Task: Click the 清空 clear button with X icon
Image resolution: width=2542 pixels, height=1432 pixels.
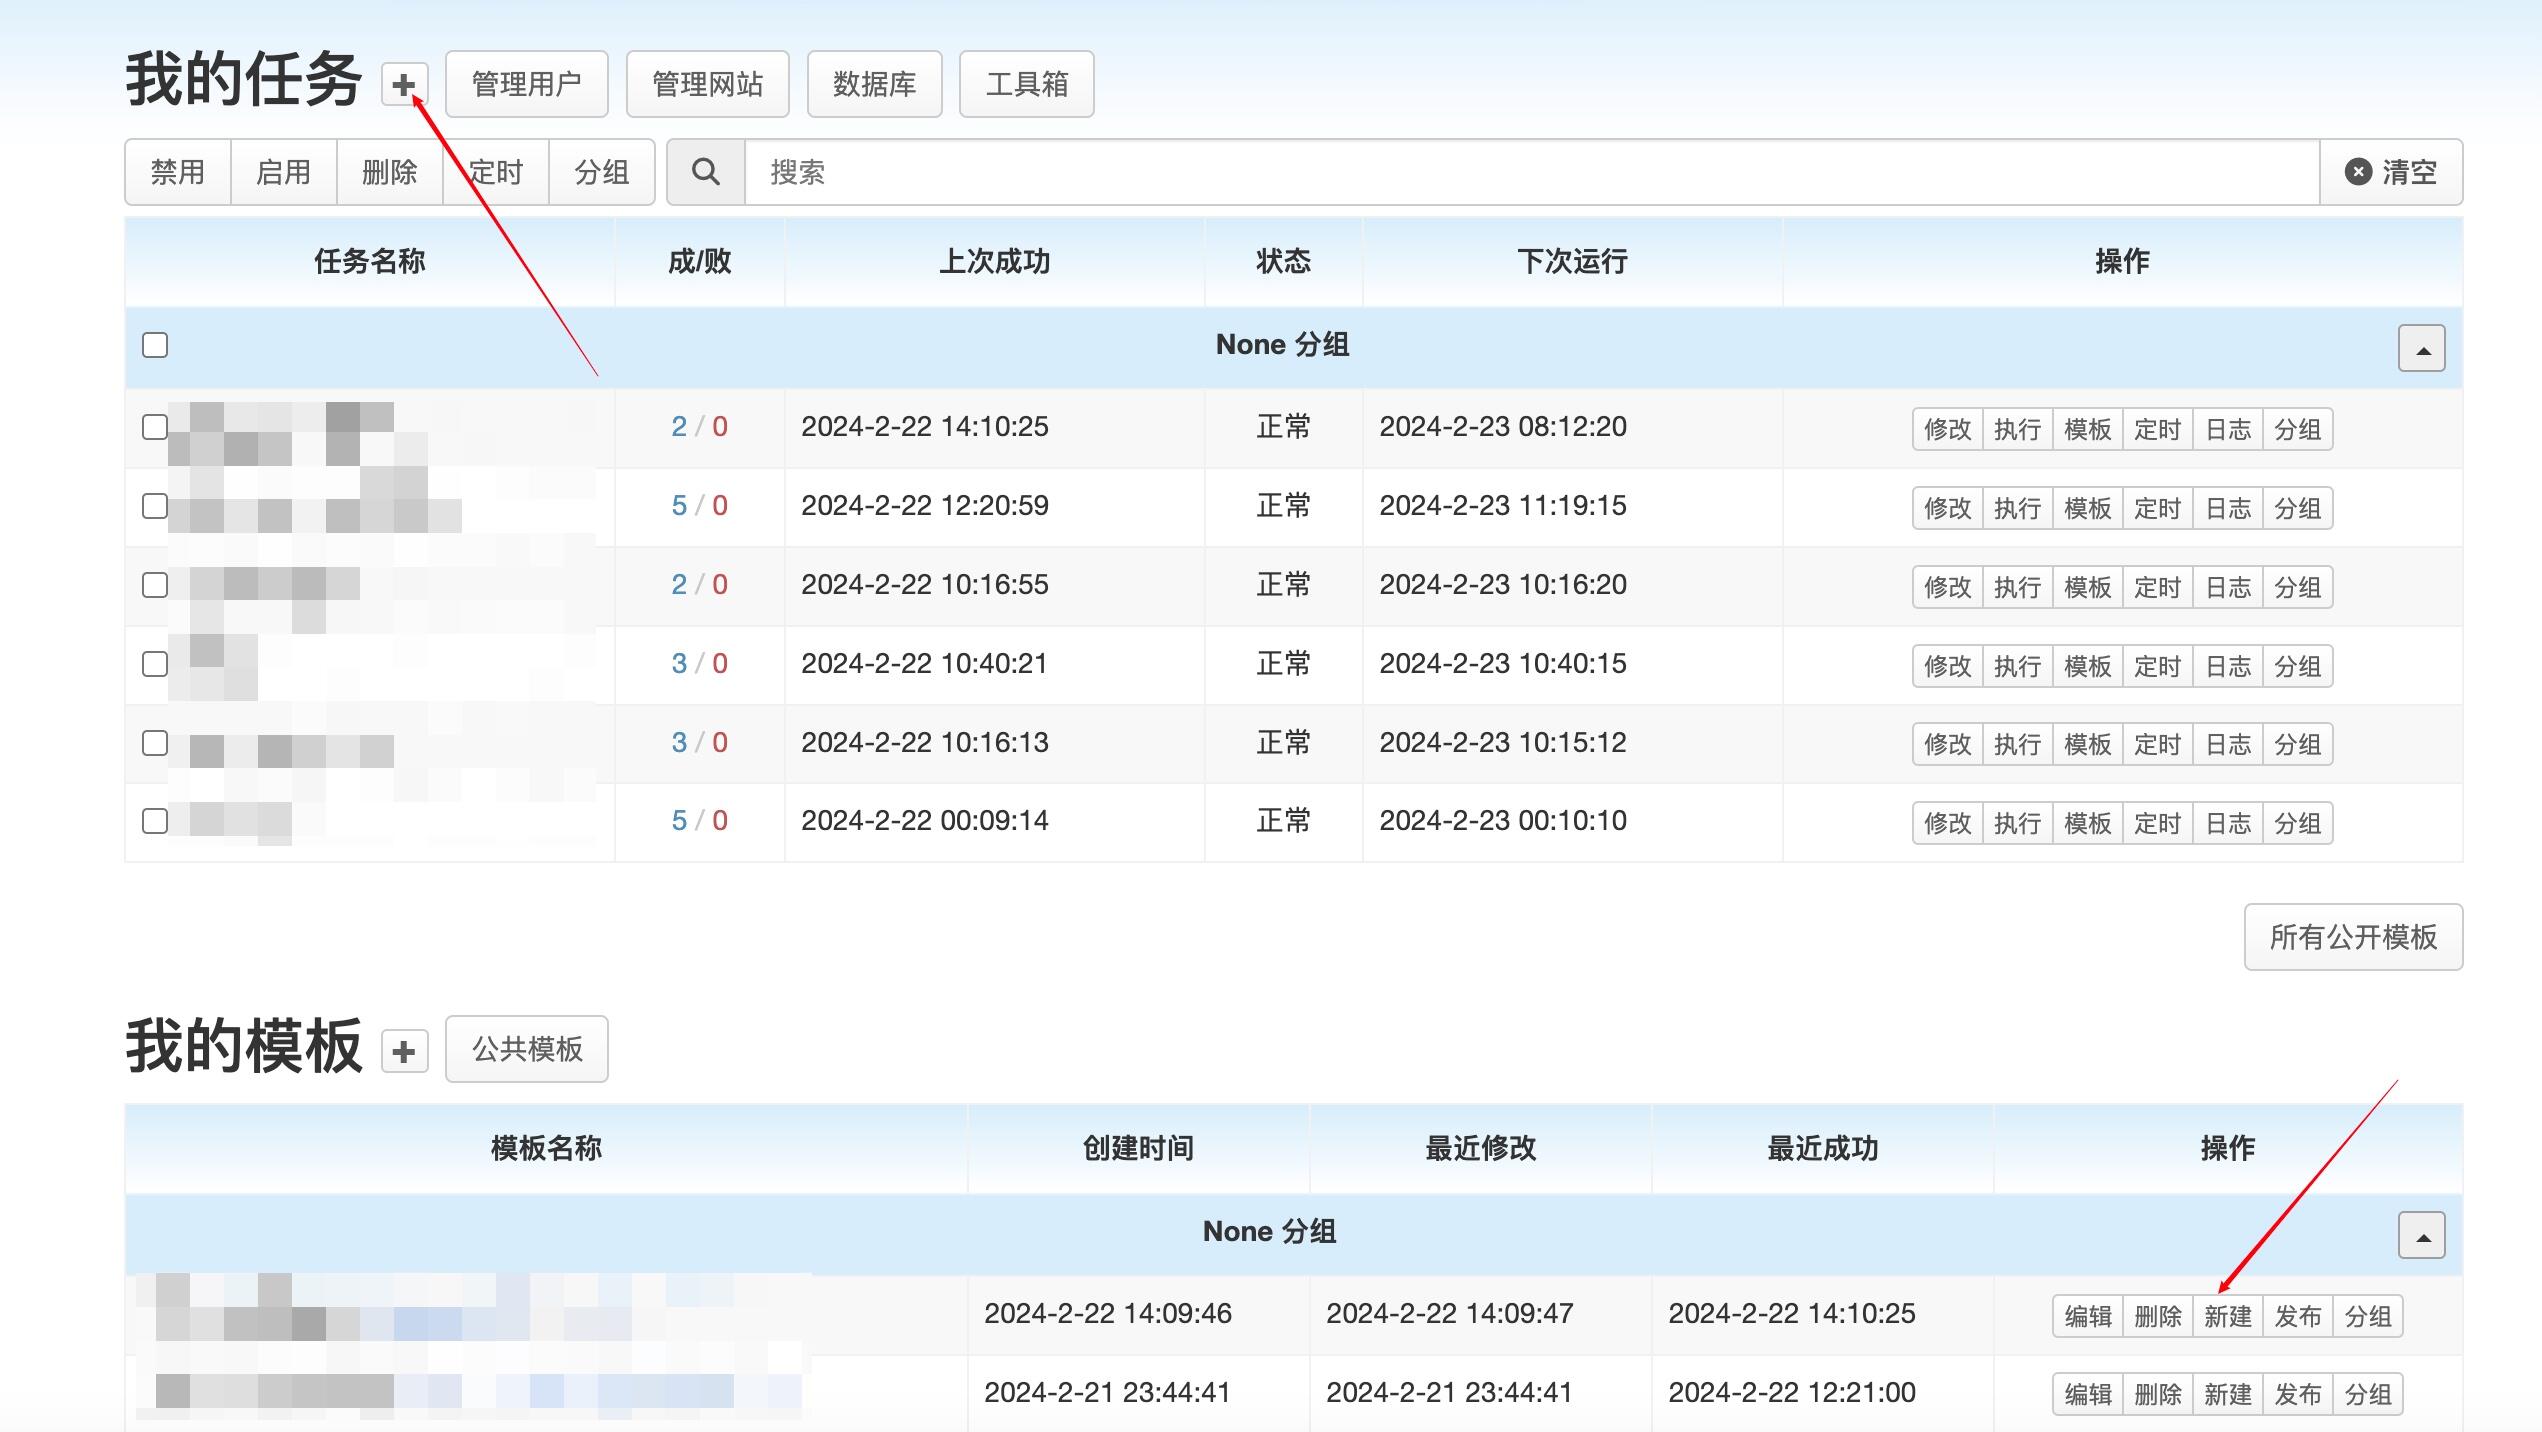Action: click(2390, 172)
